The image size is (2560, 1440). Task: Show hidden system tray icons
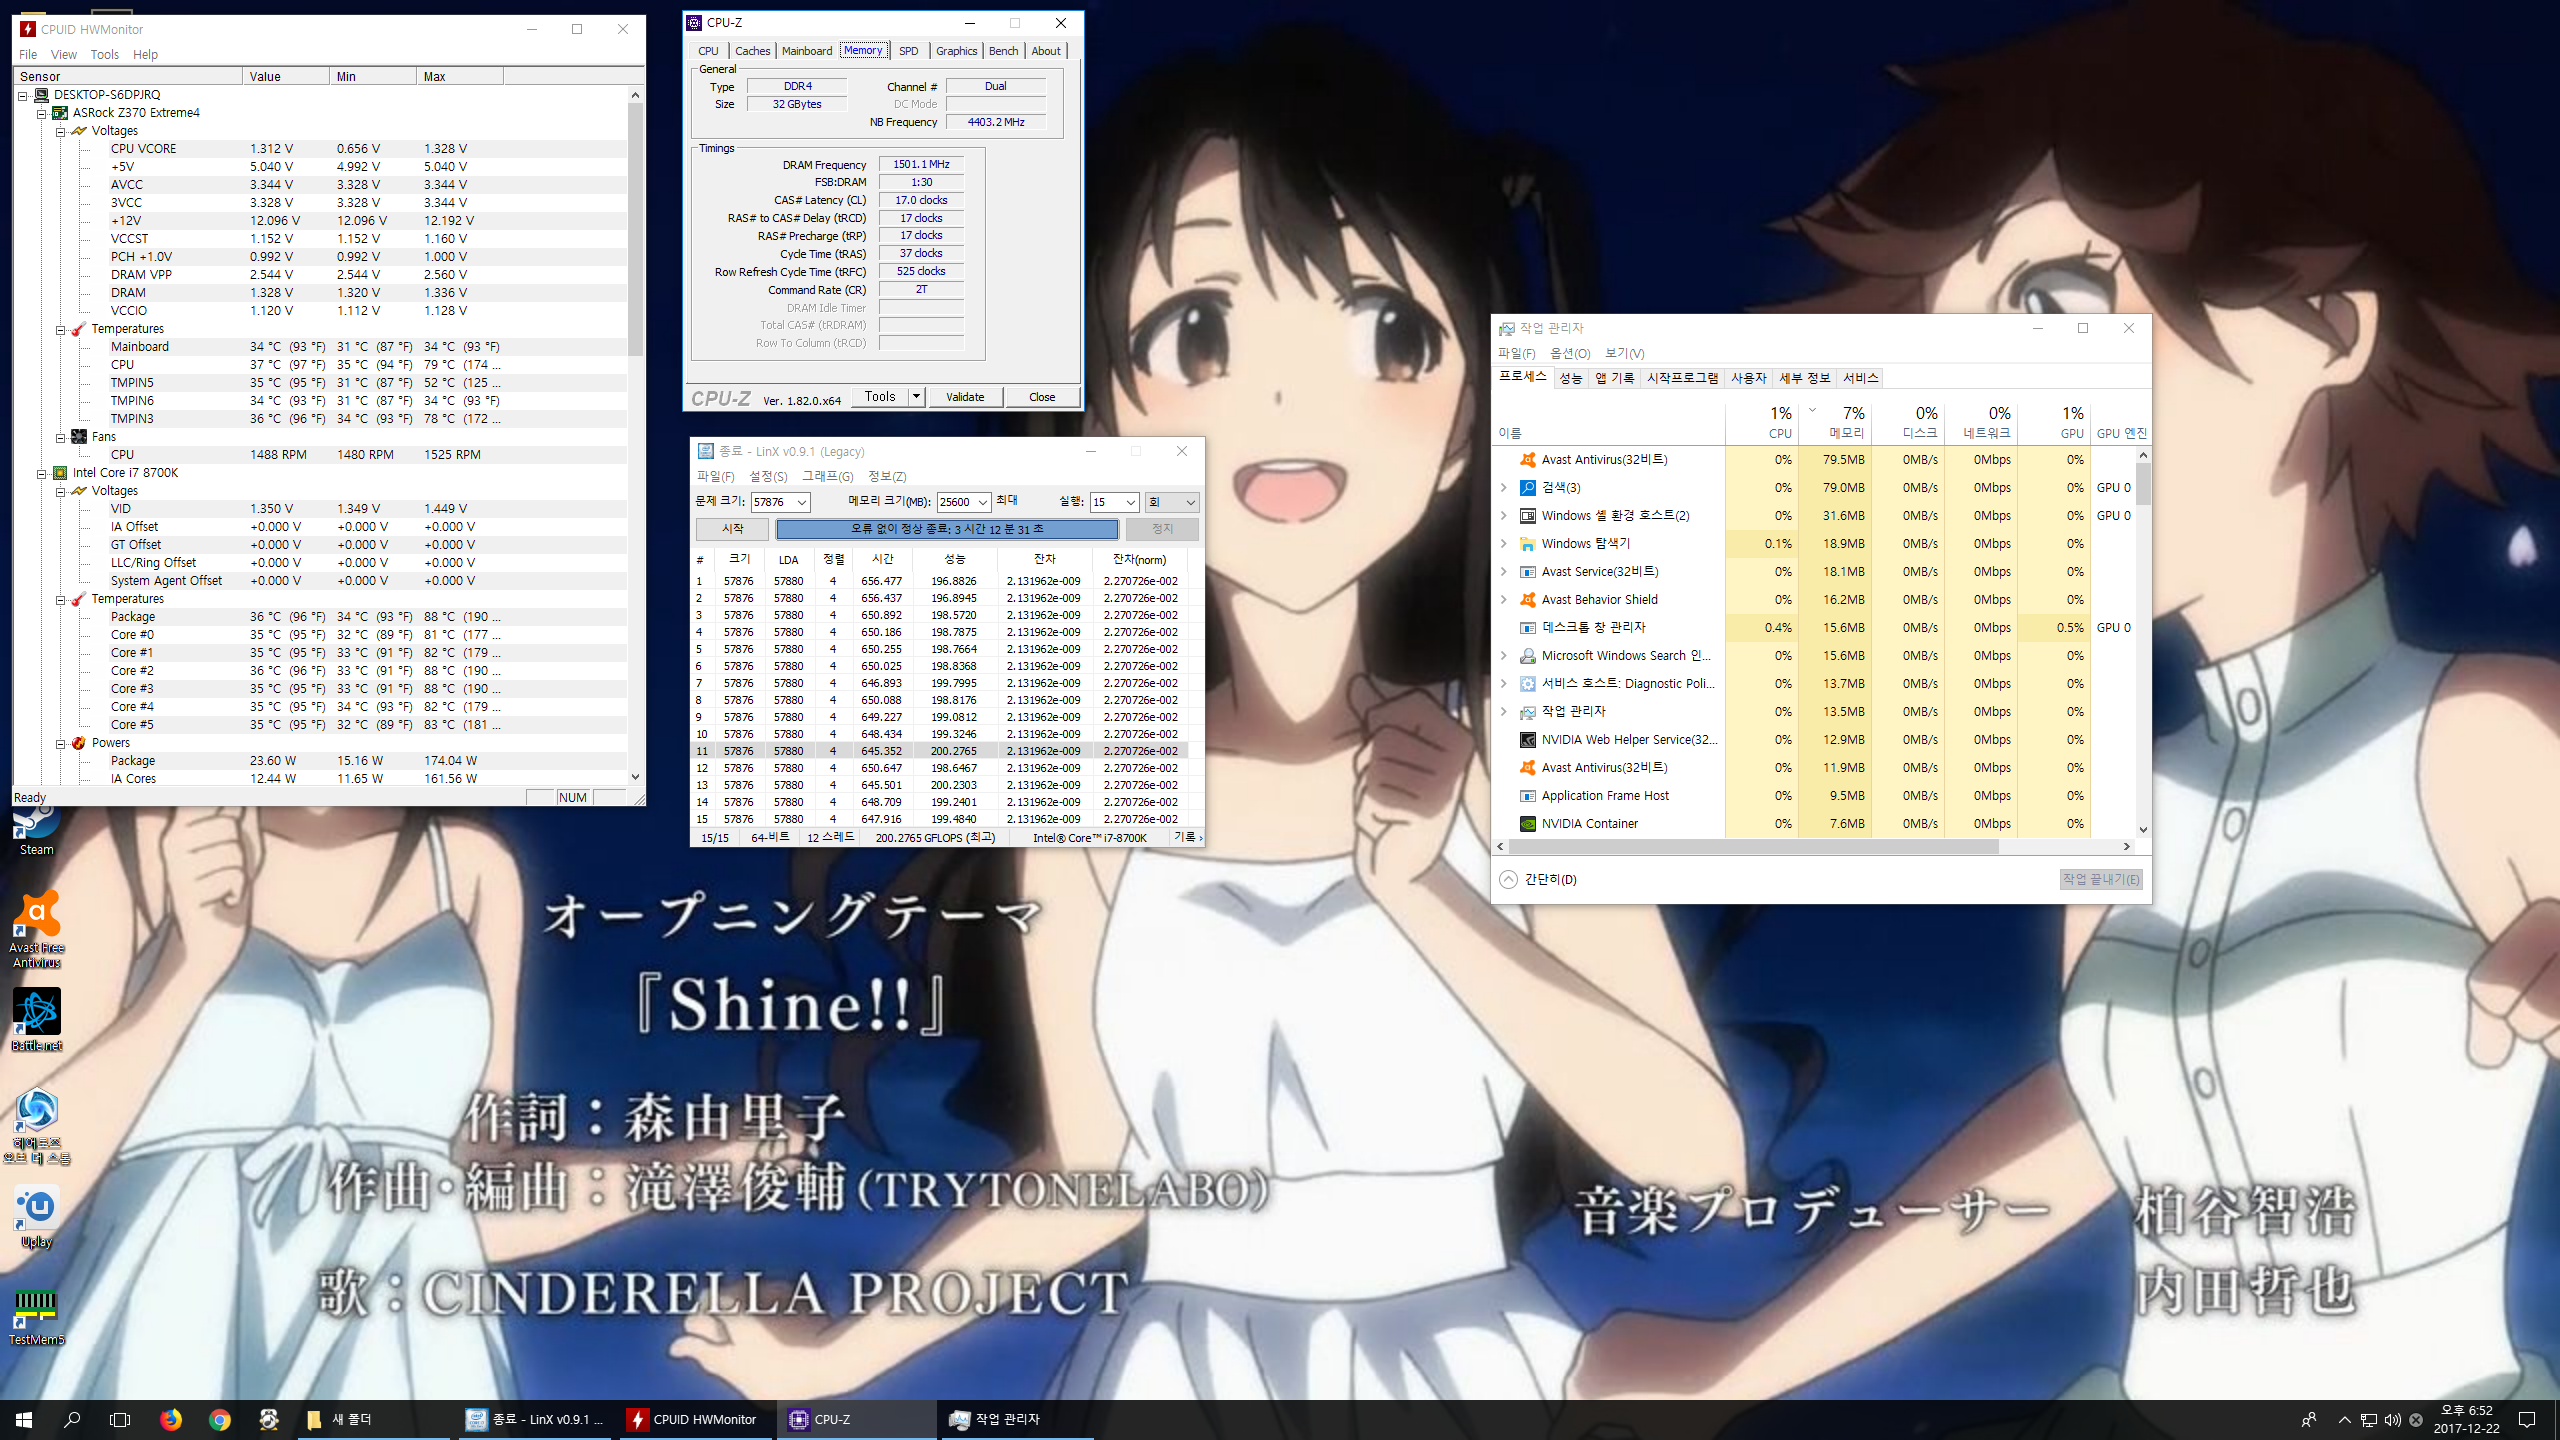pyautogui.click(x=2344, y=1420)
